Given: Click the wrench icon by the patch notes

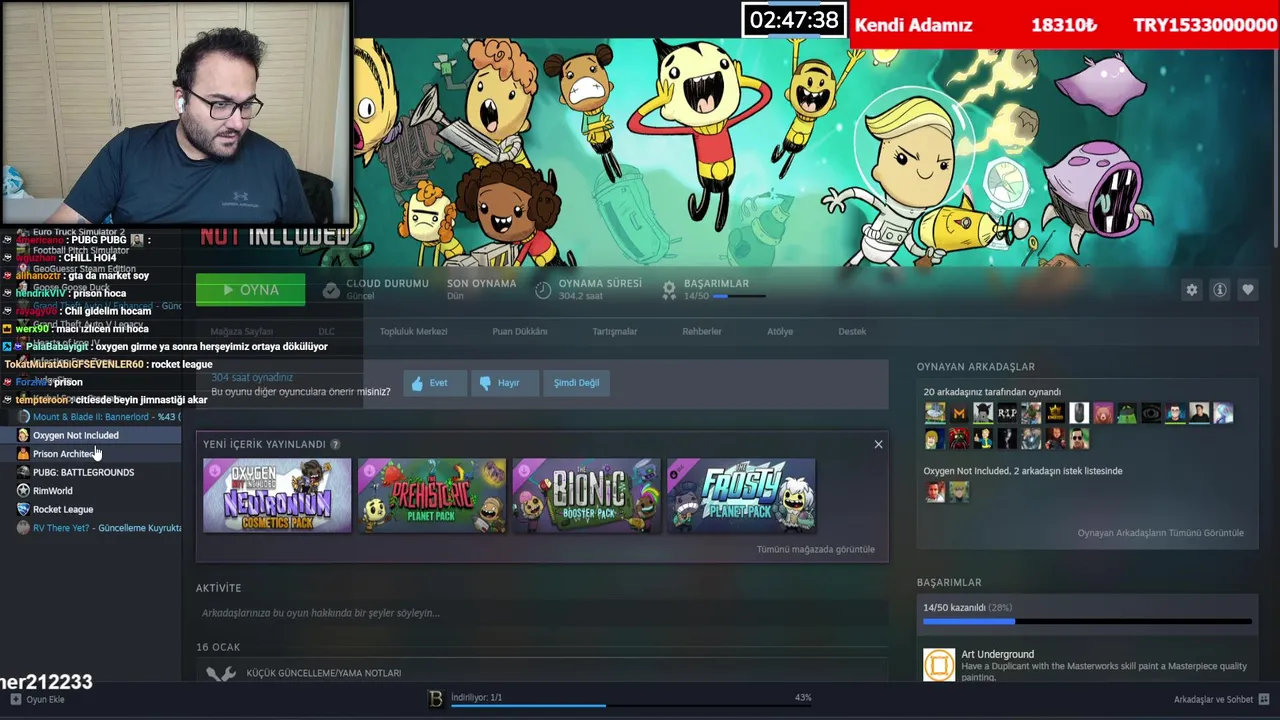Looking at the screenshot, I should (x=220, y=674).
